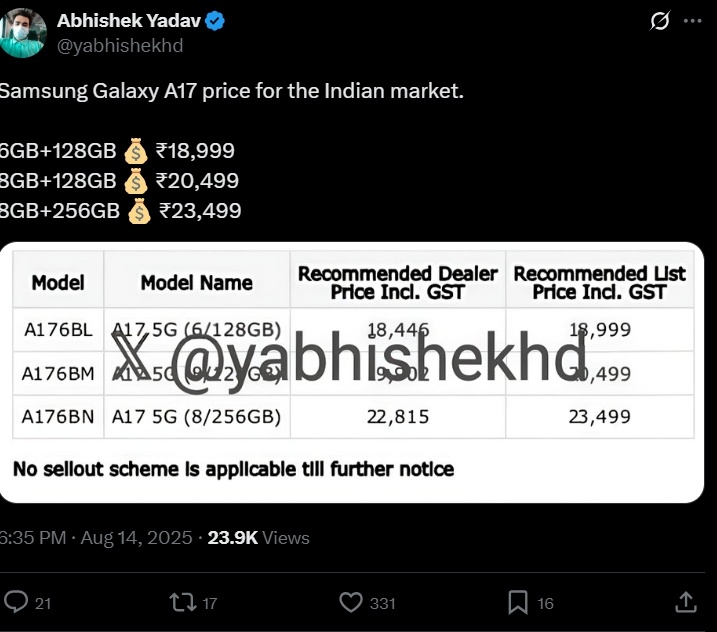The image size is (717, 632).
Task: Open the share upload icon
Action: point(686,602)
